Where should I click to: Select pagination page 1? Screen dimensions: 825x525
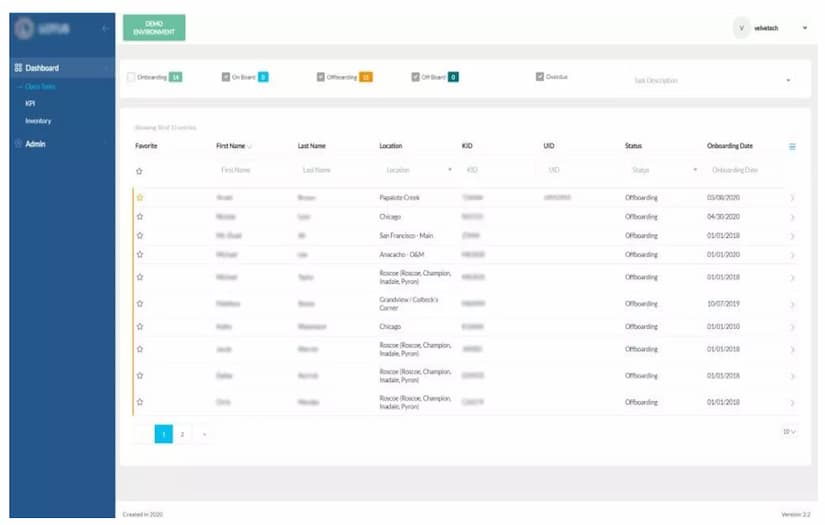click(x=164, y=434)
